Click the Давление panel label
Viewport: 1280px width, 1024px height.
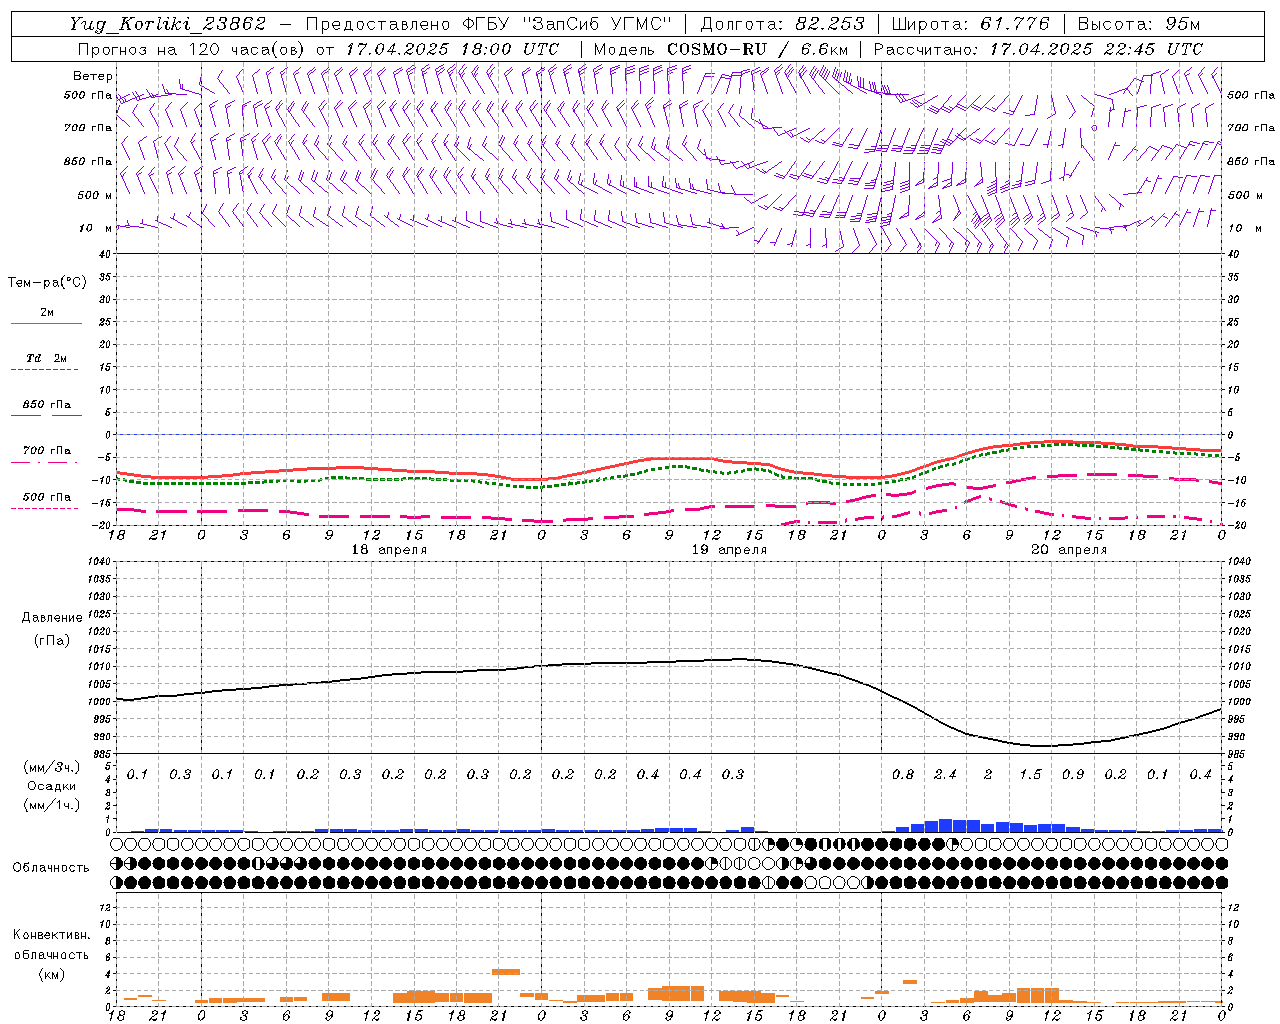pyautogui.click(x=52, y=617)
